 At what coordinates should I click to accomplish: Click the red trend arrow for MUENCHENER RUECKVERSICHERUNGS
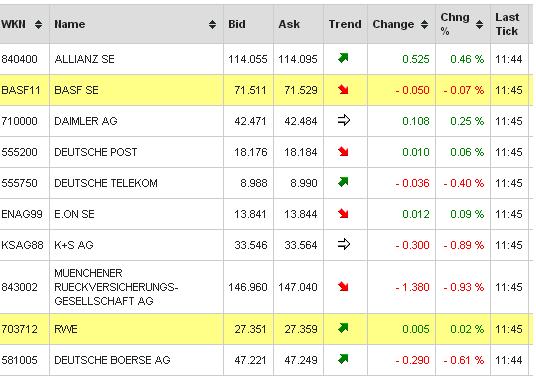[343, 286]
